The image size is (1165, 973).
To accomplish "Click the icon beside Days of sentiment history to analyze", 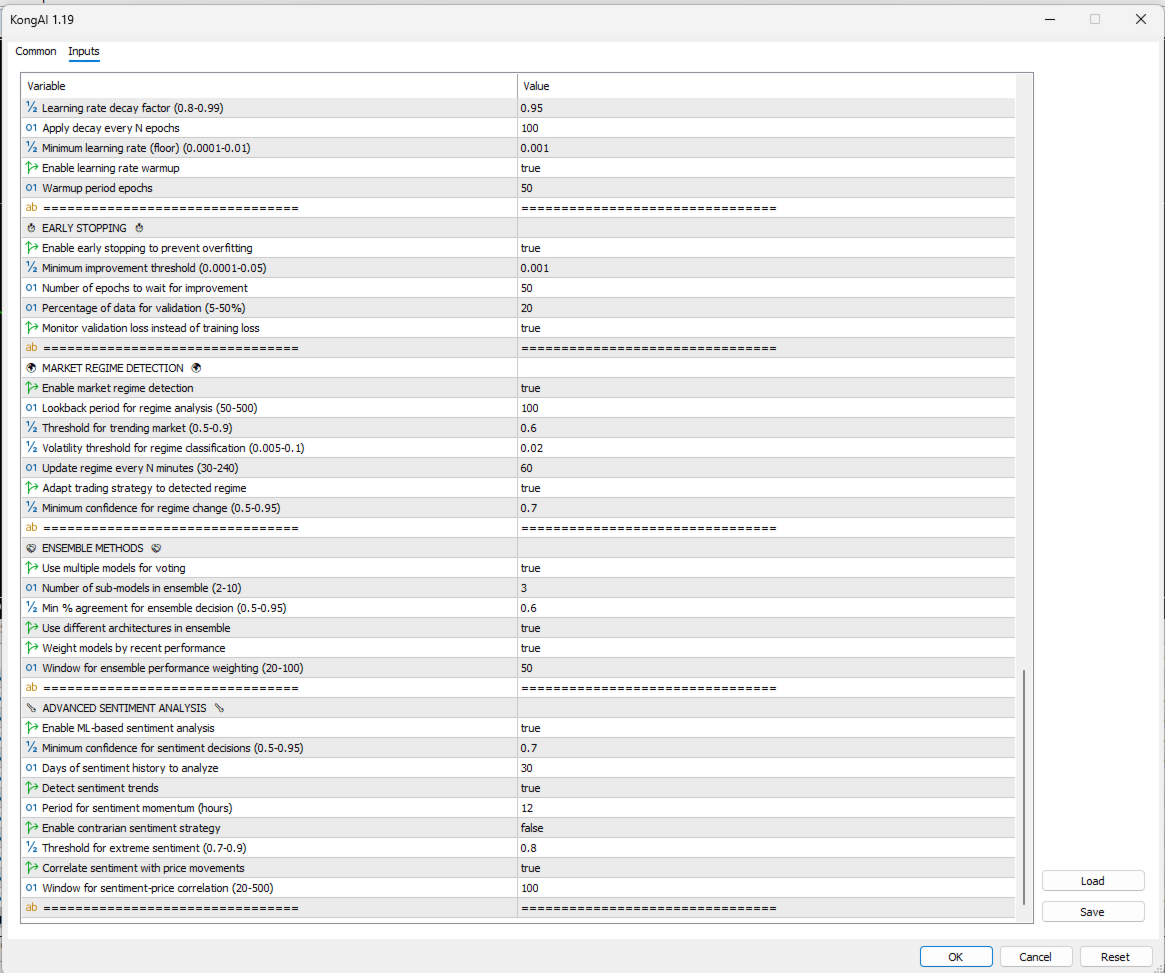I will [31, 769].
